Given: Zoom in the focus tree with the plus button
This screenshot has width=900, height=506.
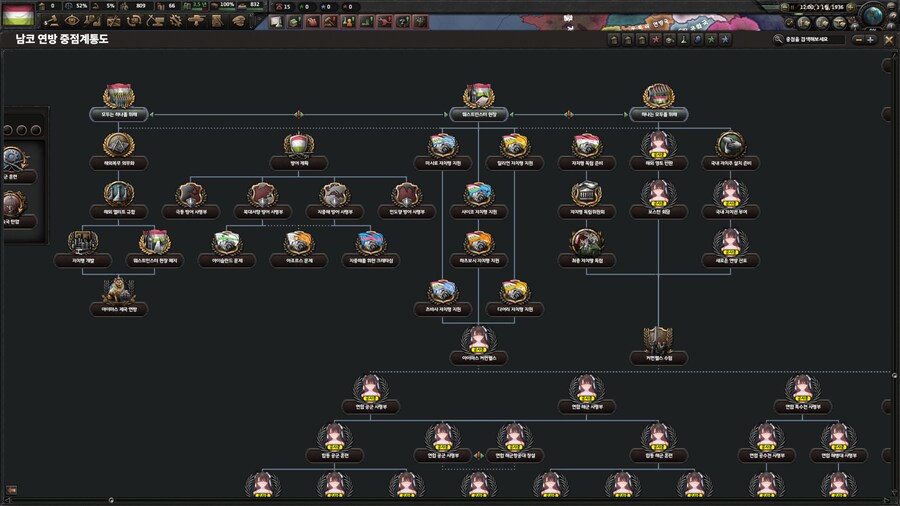Looking at the screenshot, I should coord(871,40).
